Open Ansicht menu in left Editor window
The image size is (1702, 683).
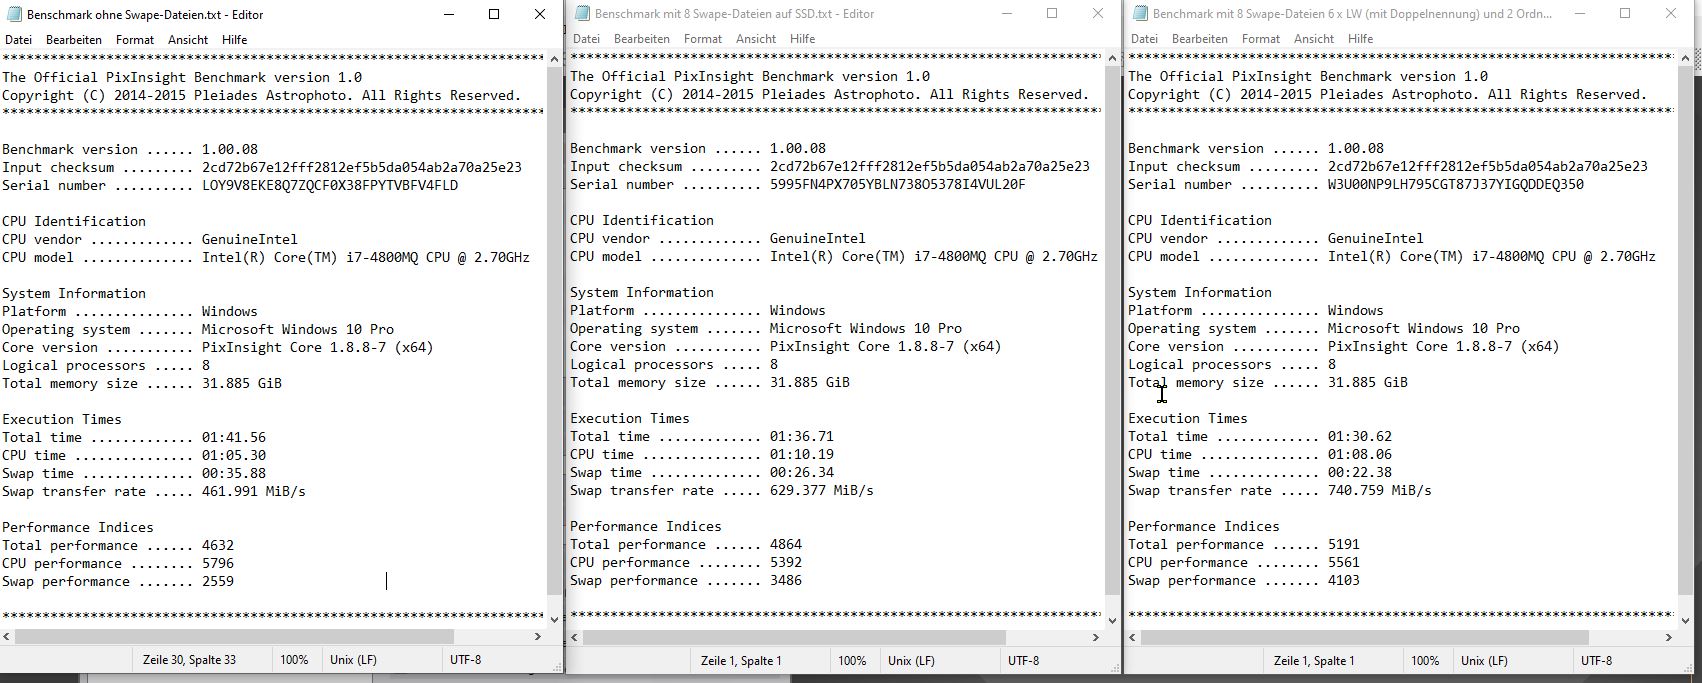pyautogui.click(x=188, y=39)
